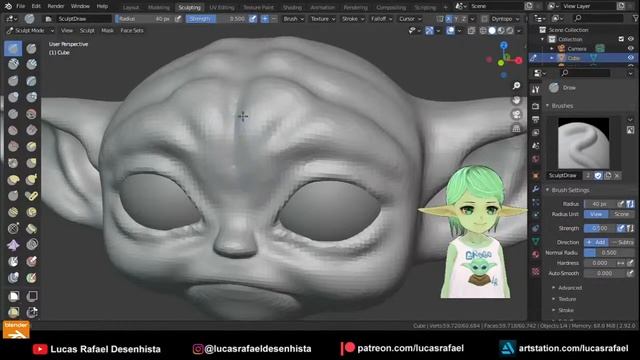This screenshot has width=640, height=360.
Task: Select the Draw Sharp brush tool
Action: point(31,49)
